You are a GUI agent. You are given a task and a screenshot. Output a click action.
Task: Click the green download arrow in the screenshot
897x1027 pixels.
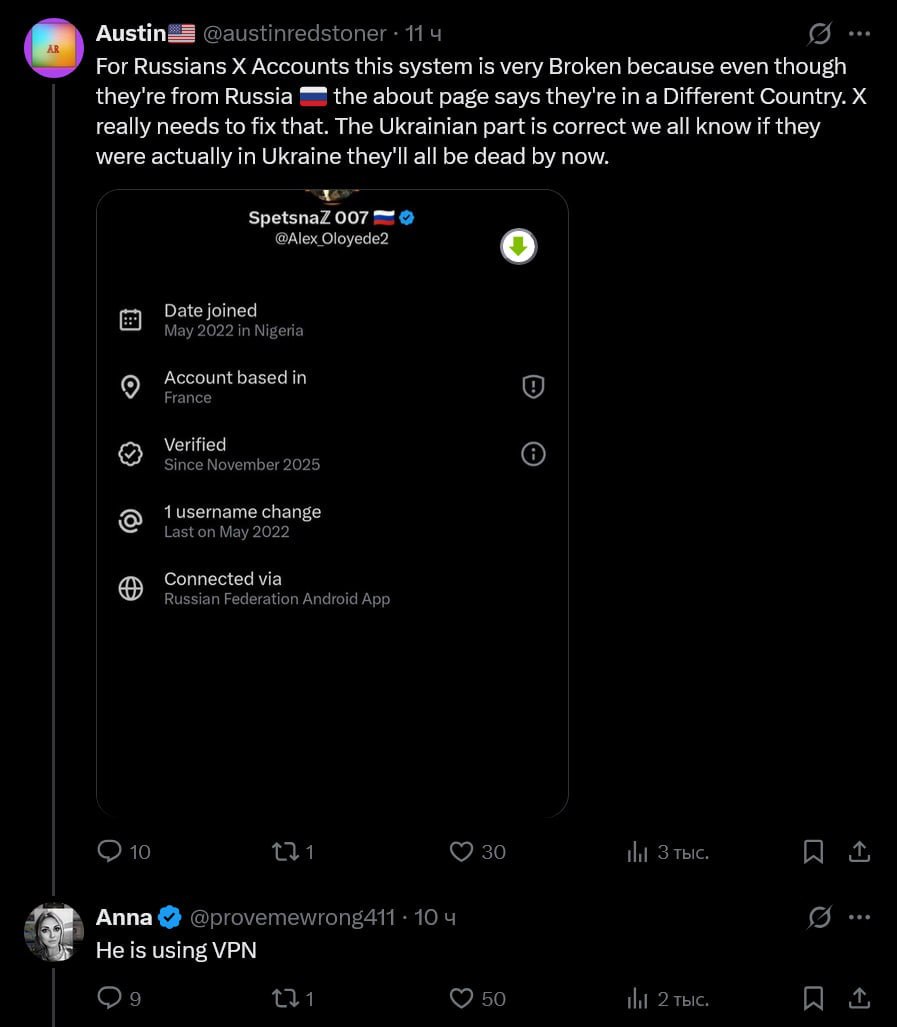pos(518,246)
